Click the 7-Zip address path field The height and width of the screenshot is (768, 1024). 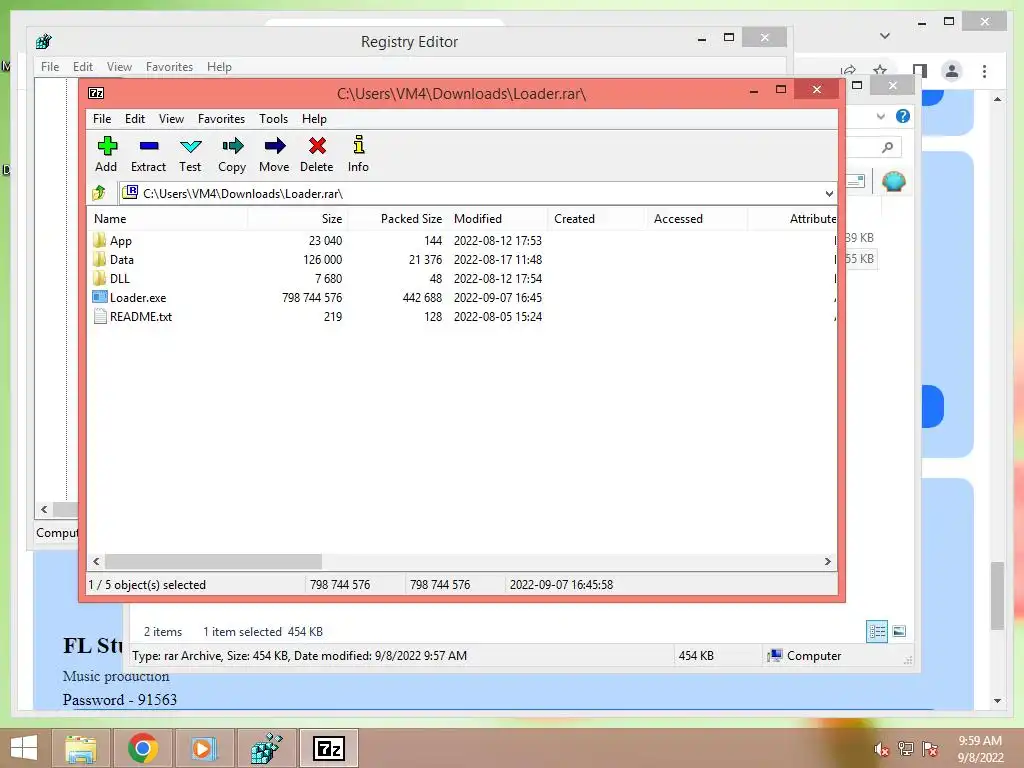(x=477, y=193)
